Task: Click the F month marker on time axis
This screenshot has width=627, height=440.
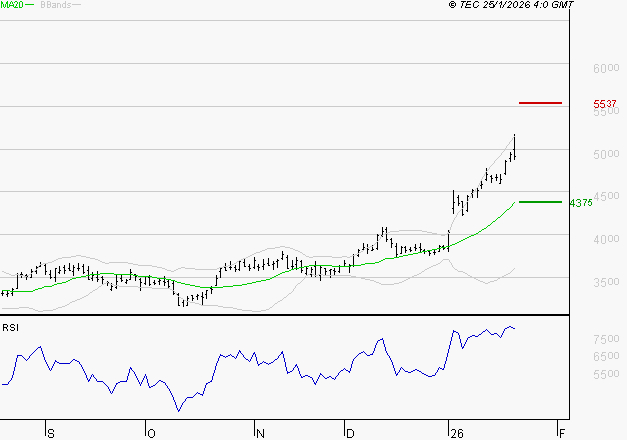Action: [x=562, y=434]
